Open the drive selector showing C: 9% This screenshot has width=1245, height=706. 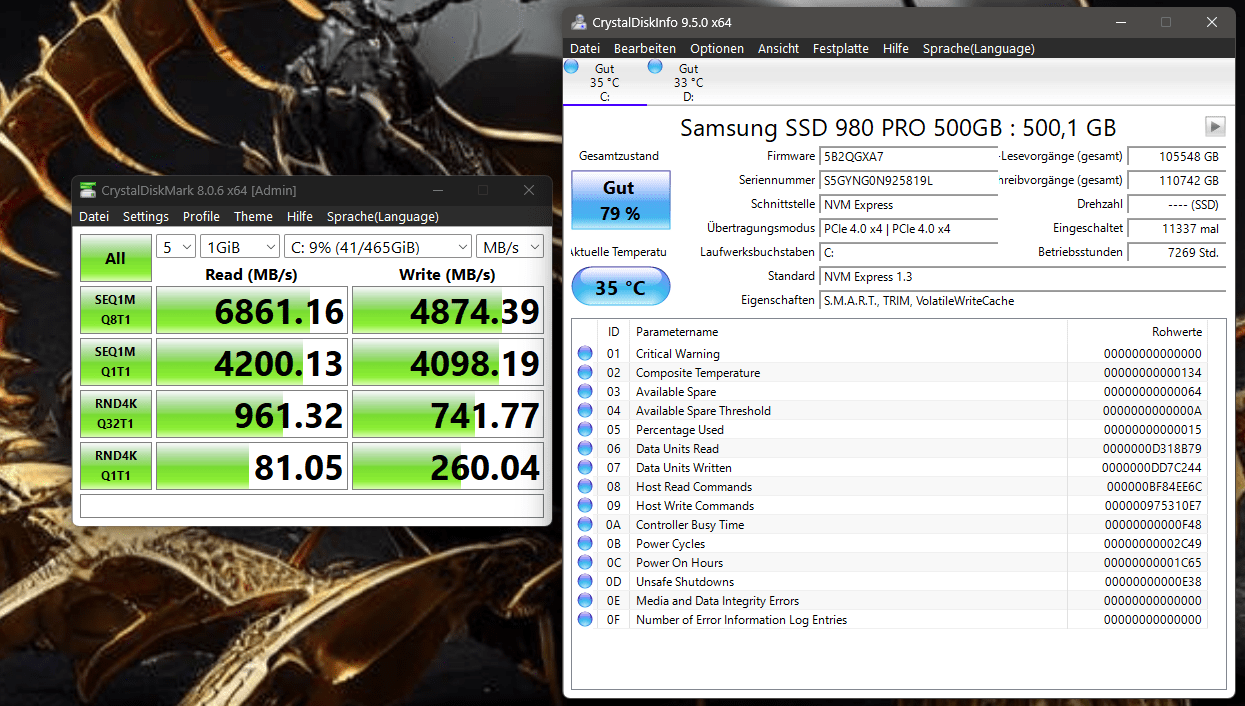click(x=378, y=247)
